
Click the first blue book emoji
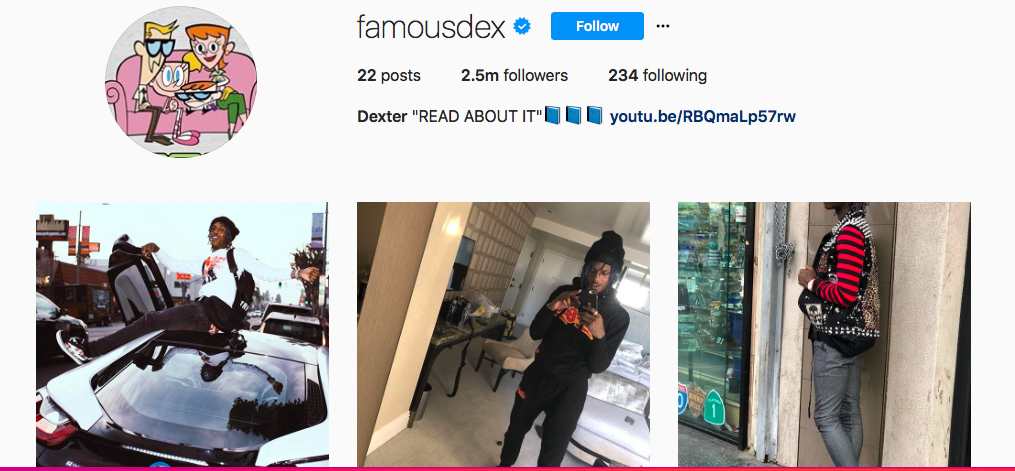pyautogui.click(x=552, y=116)
